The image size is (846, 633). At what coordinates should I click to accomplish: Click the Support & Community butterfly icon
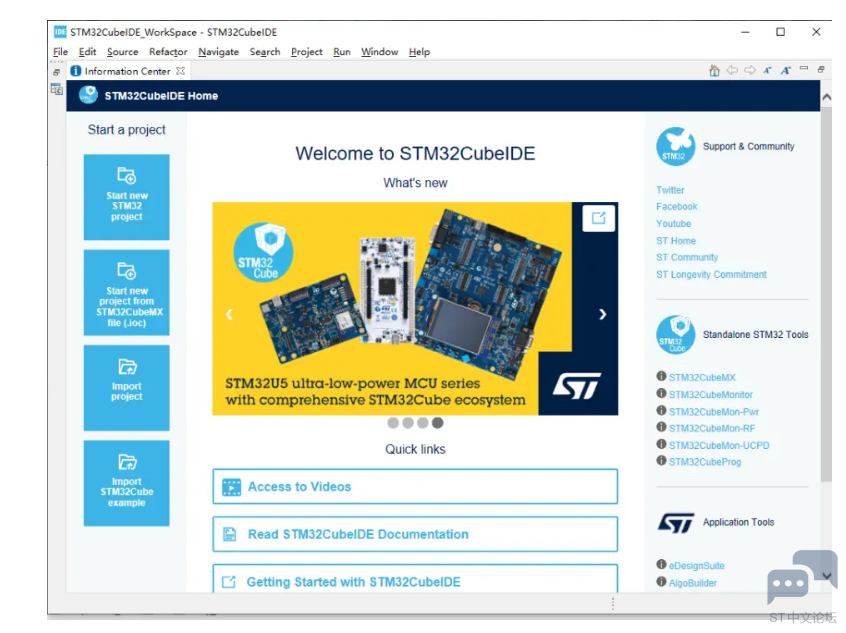676,146
